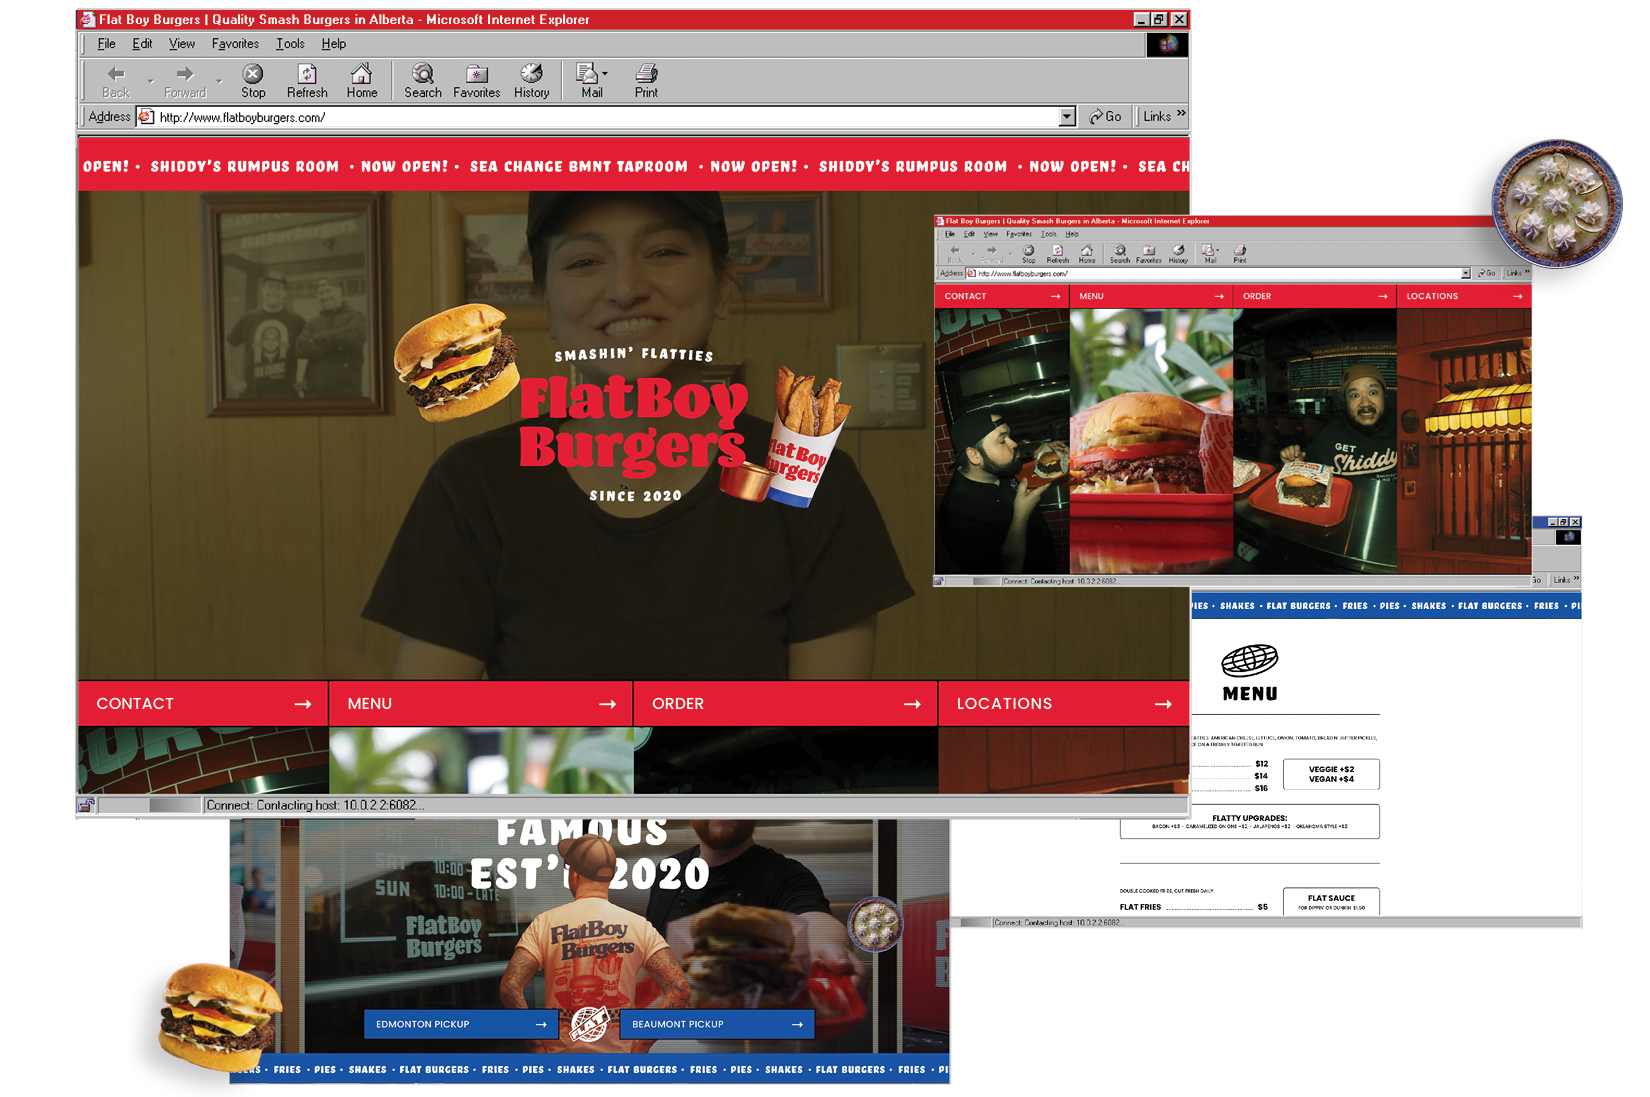This screenshot has height=1097, width=1650.
Task: Click the Internet Explorer throbber logo in large window
Action: click(x=1167, y=44)
